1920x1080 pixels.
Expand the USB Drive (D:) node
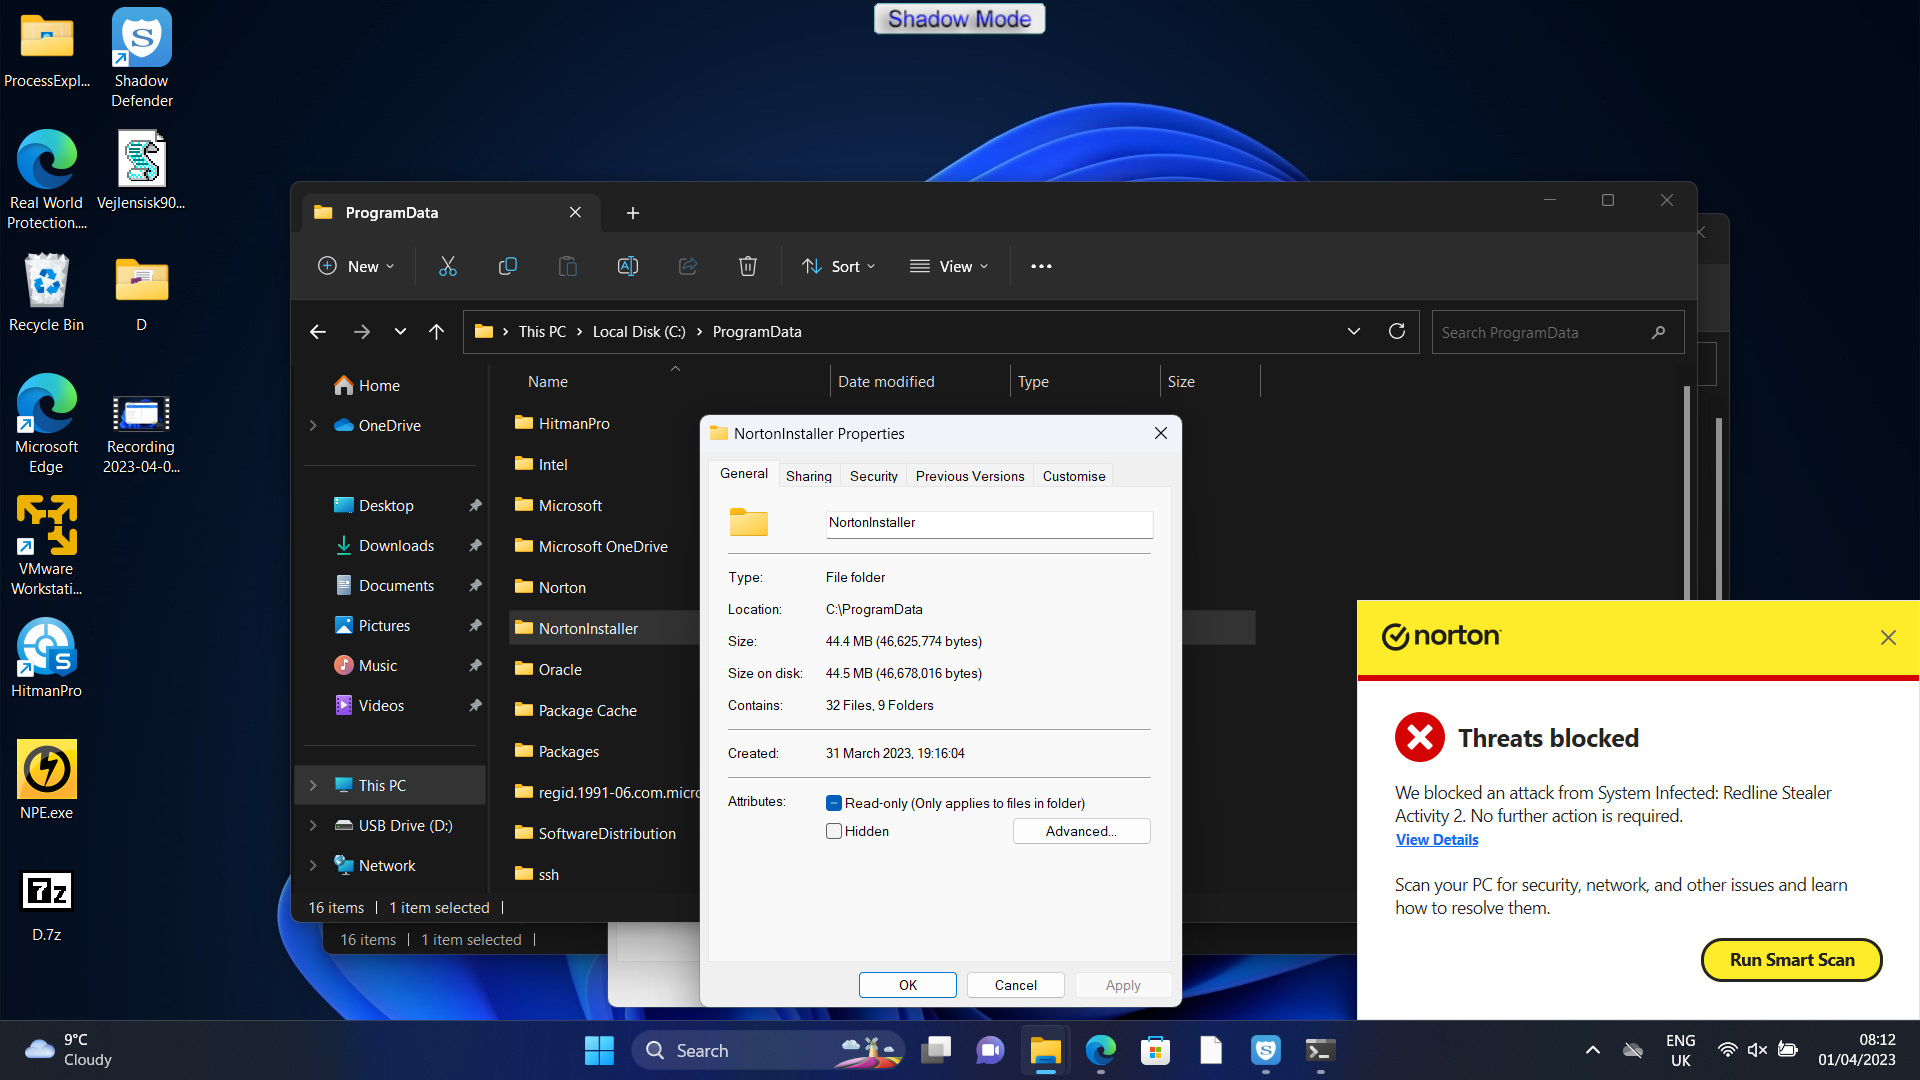coord(313,825)
